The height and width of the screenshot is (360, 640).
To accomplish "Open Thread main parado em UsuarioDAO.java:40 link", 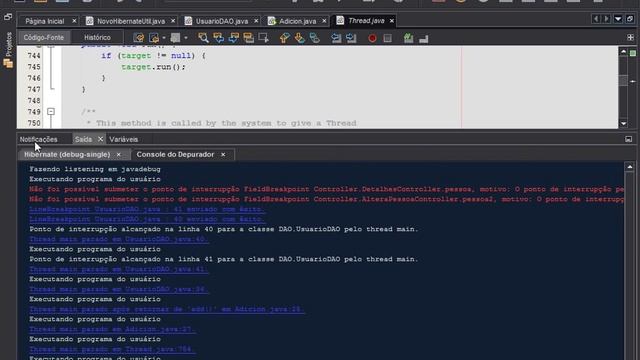I will [x=118, y=239].
